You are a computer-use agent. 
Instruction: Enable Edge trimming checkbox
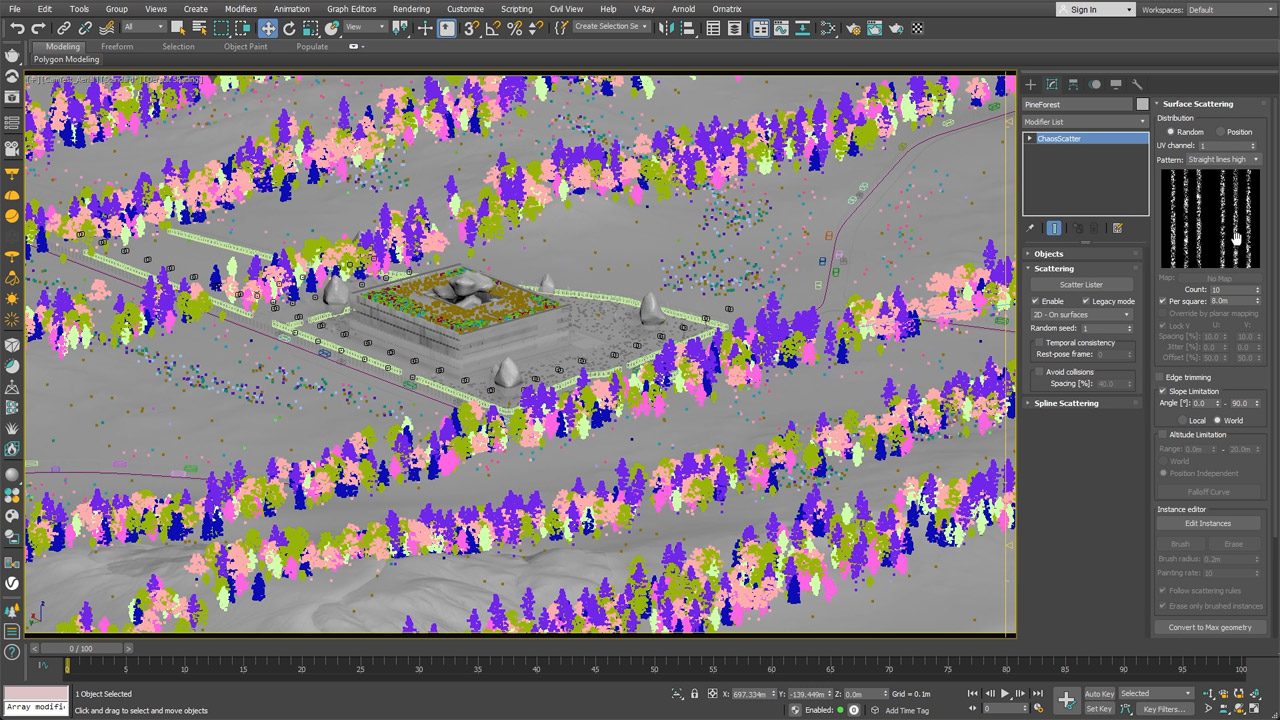coord(1160,377)
